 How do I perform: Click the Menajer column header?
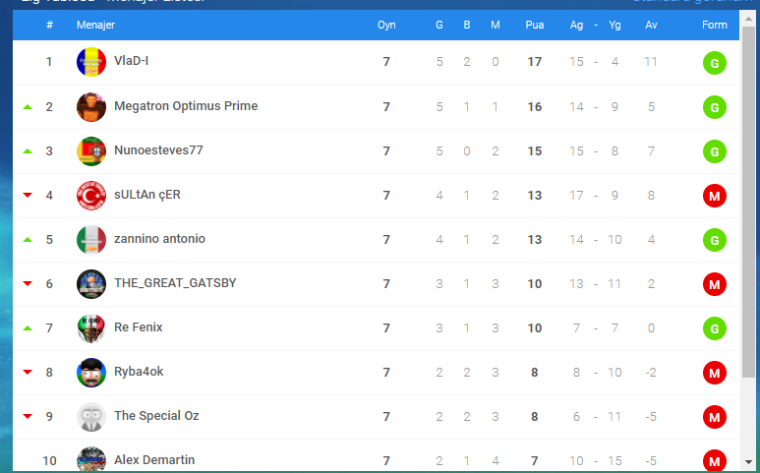(x=95, y=25)
